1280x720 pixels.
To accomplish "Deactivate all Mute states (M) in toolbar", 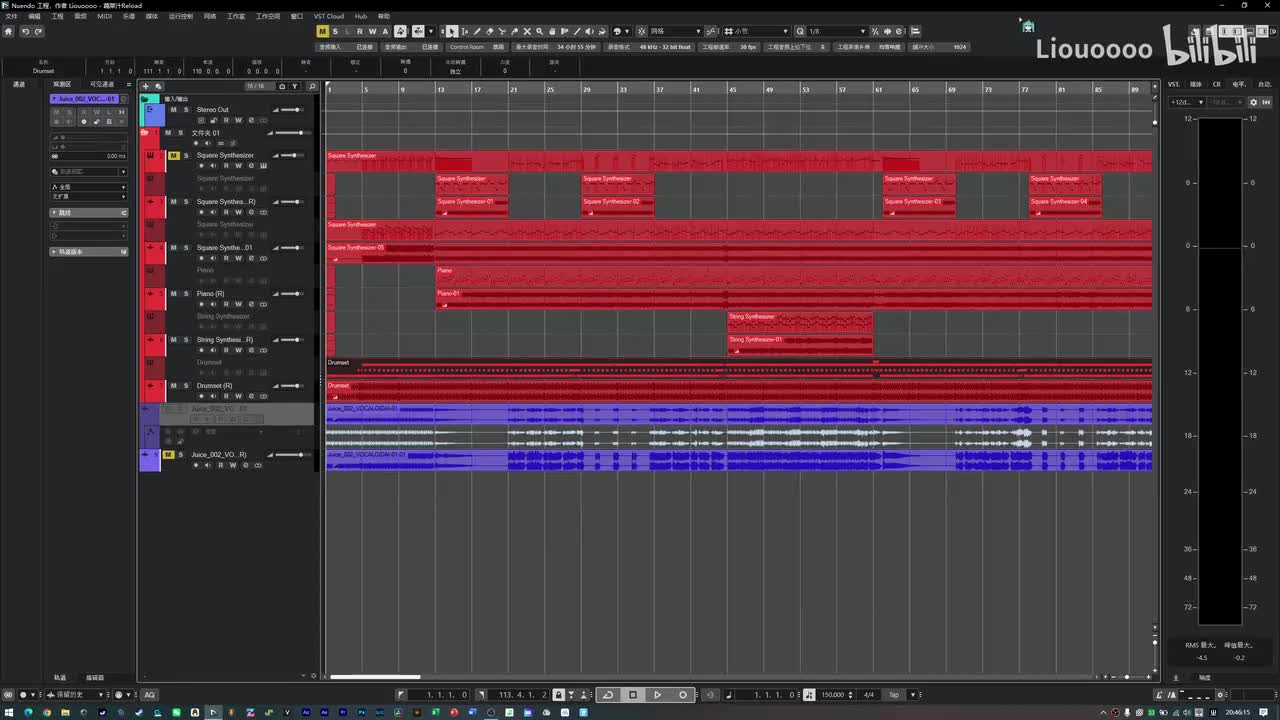I will click(x=323, y=31).
